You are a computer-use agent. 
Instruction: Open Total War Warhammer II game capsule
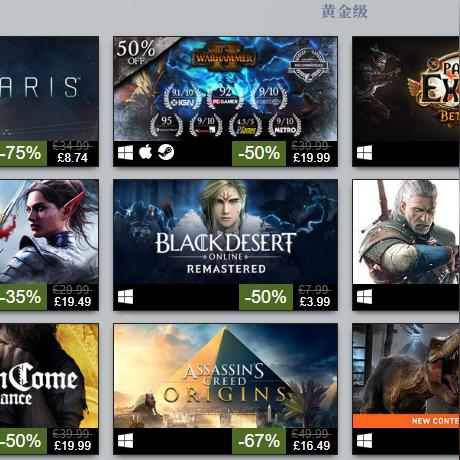[x=225, y=89]
